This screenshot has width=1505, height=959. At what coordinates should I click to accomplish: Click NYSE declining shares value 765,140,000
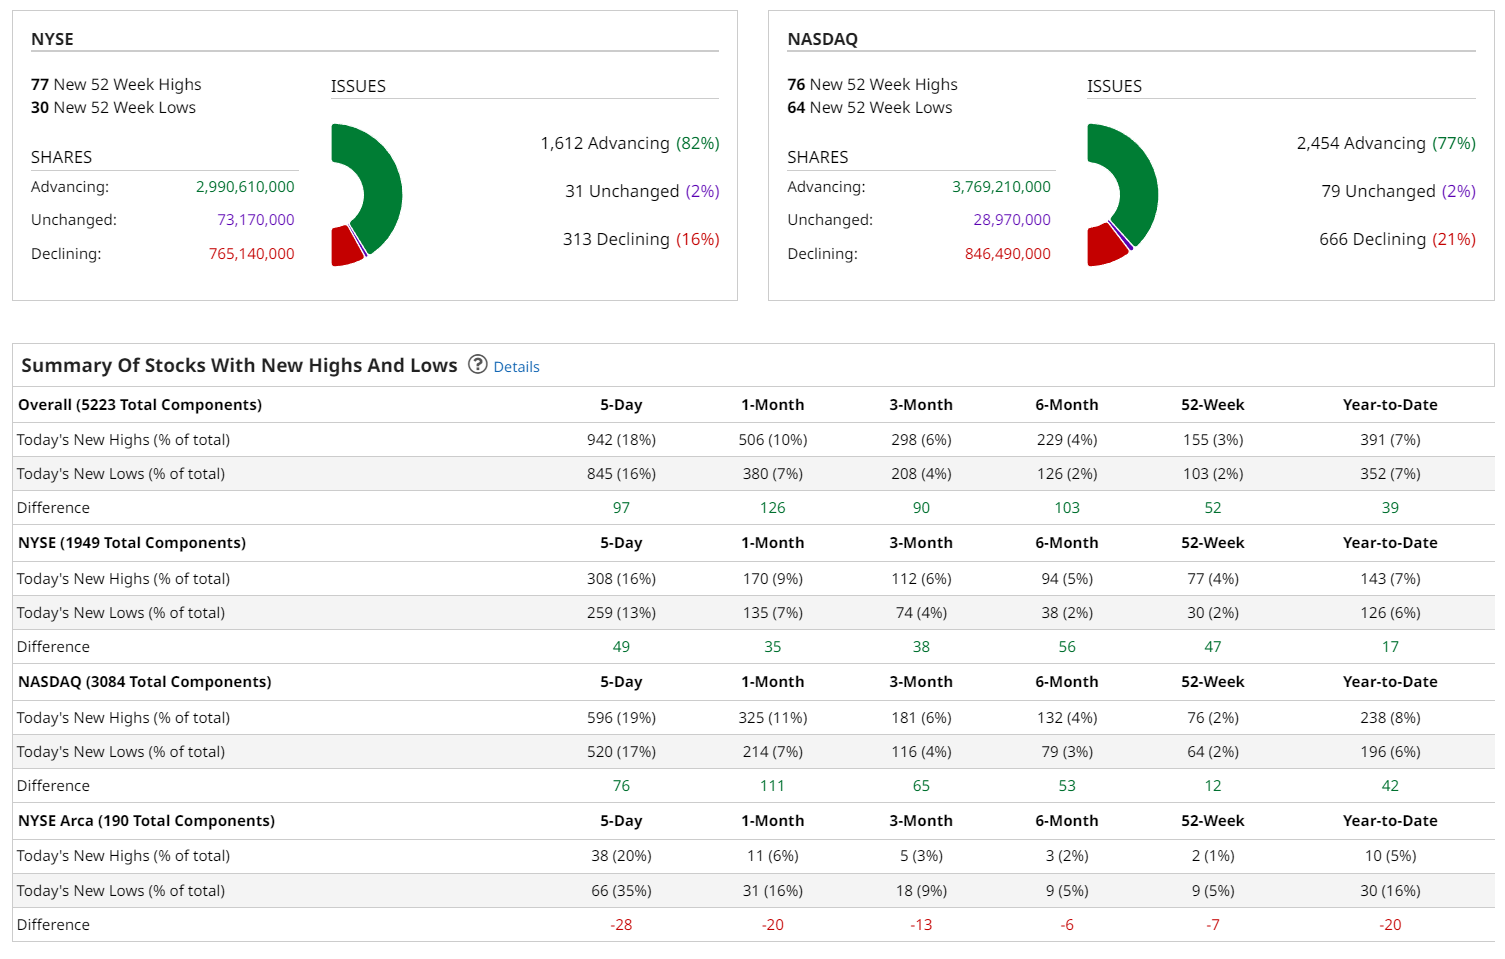(251, 254)
